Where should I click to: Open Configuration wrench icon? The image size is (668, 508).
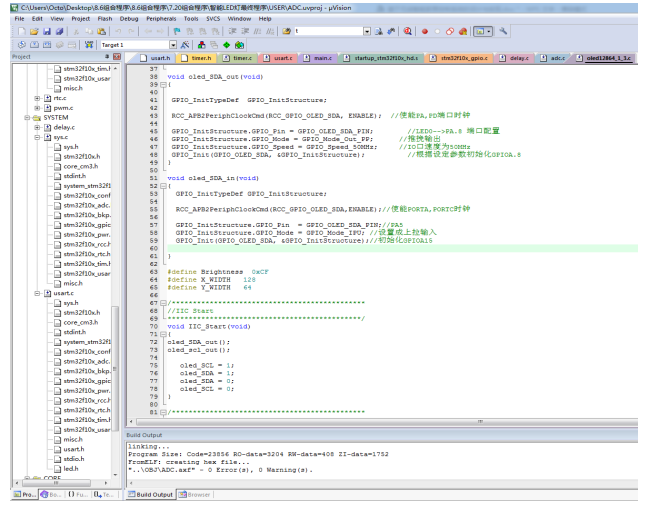click(x=503, y=31)
